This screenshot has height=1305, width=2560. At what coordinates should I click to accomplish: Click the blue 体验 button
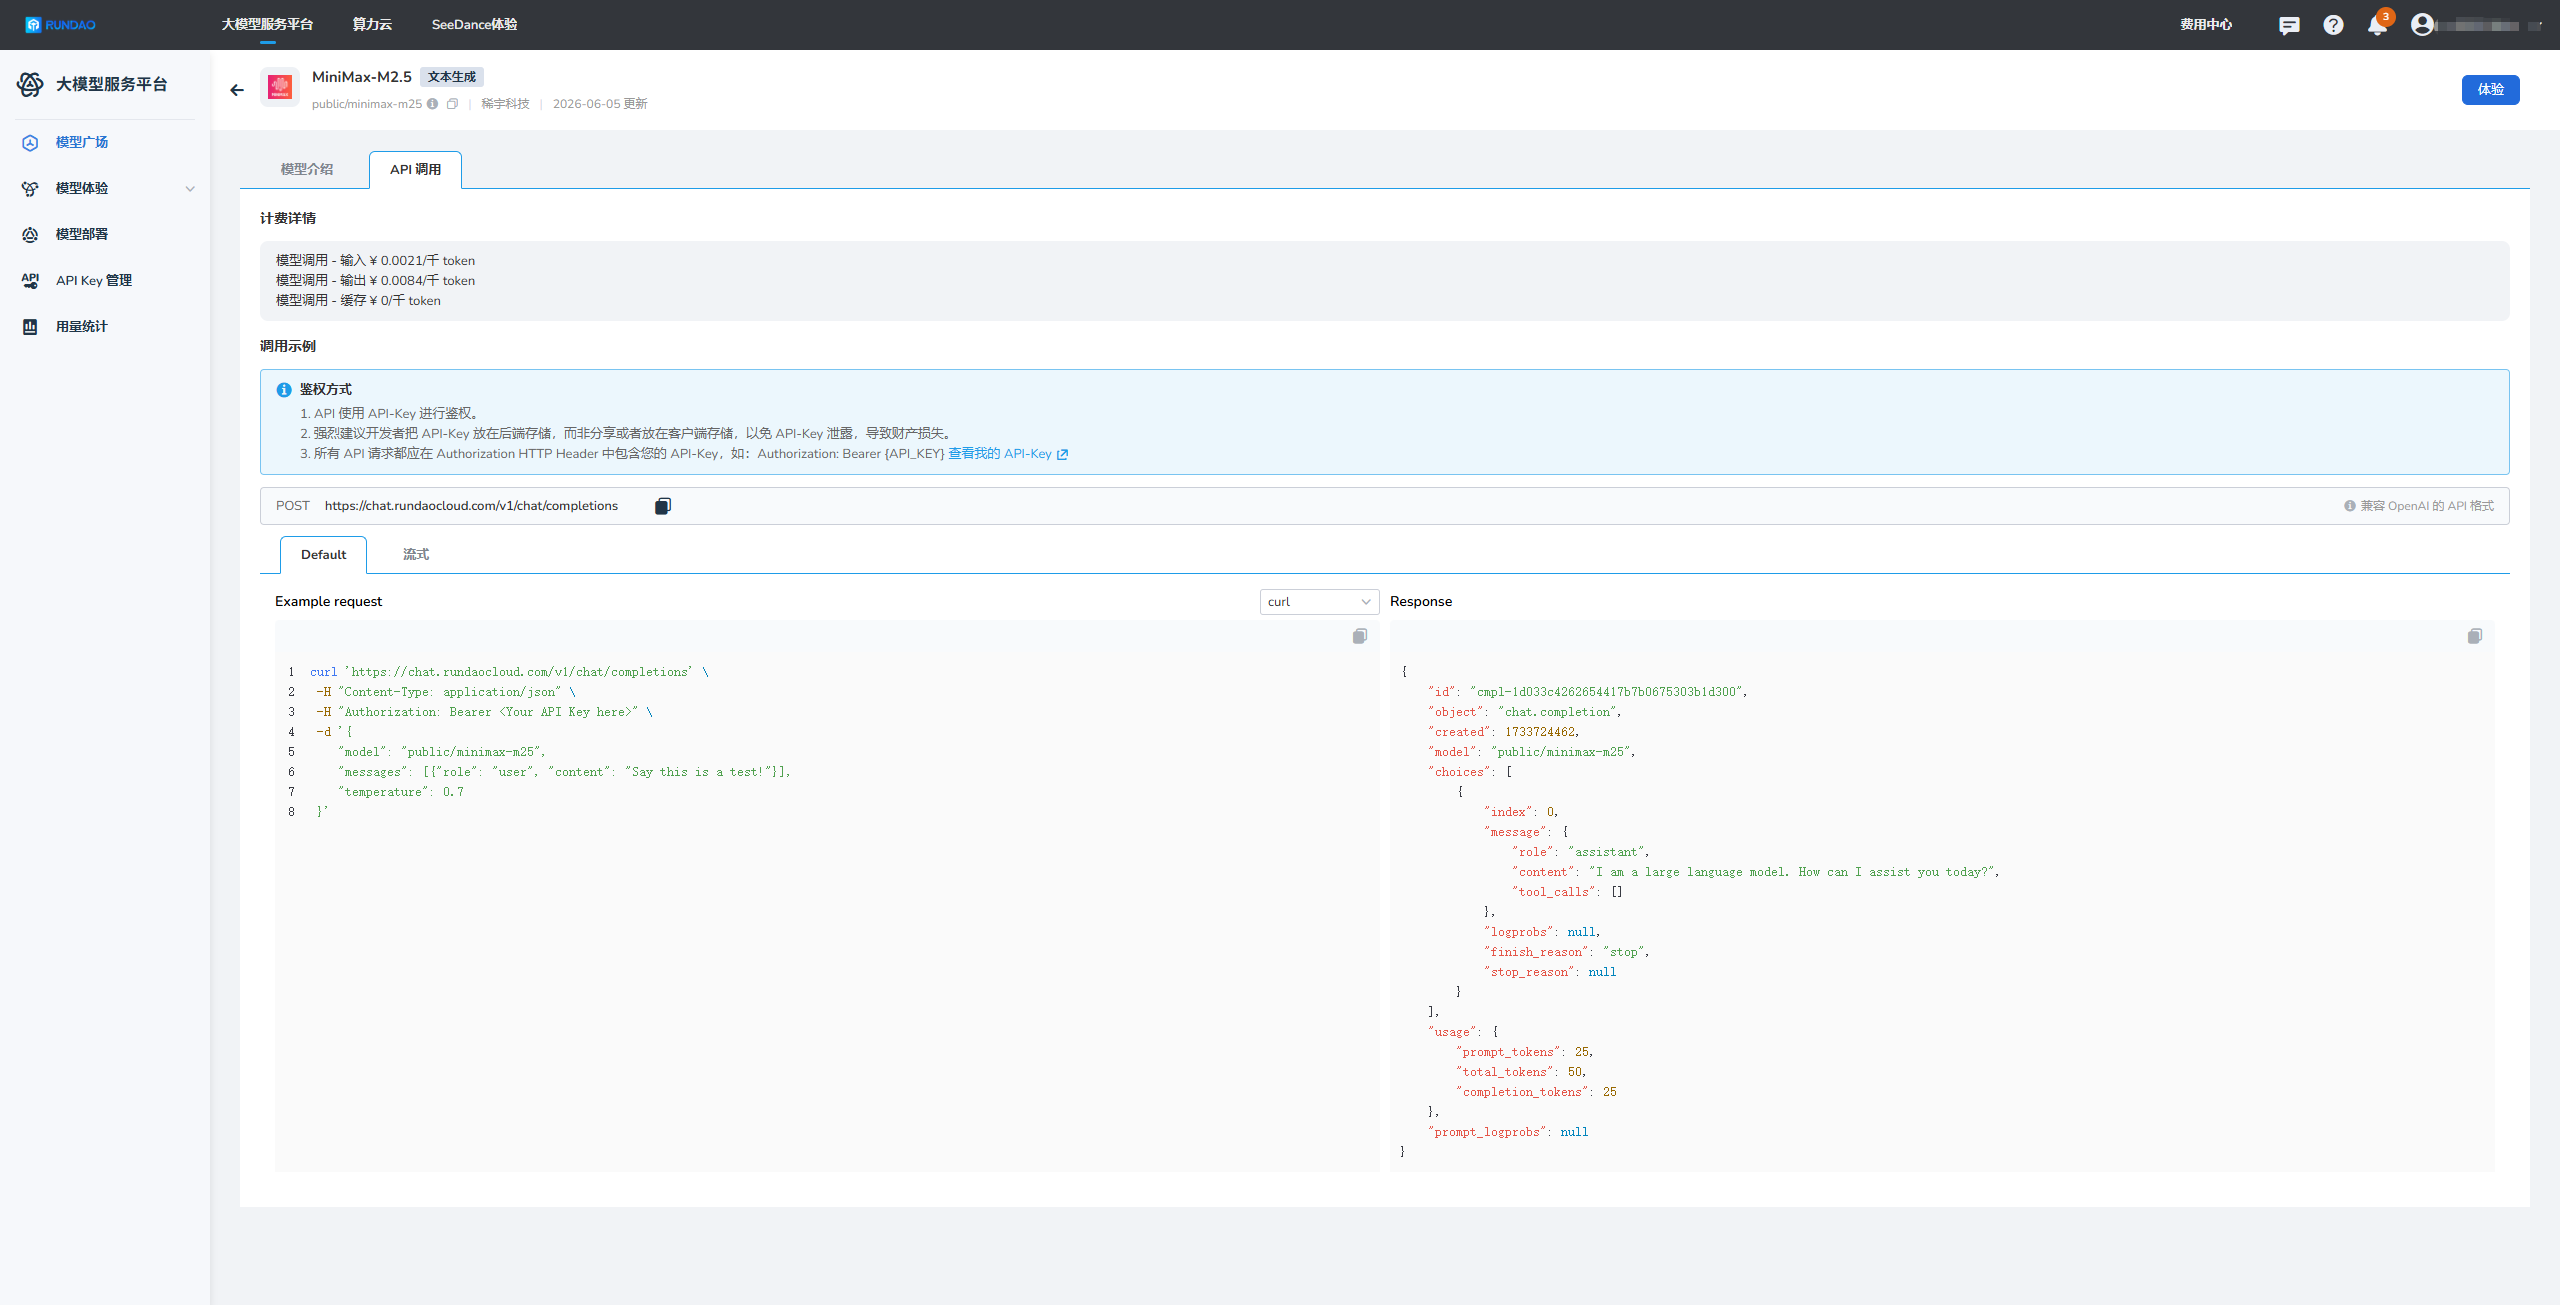[2490, 90]
